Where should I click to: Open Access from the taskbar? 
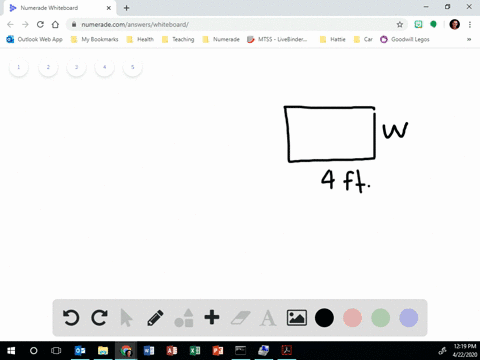(172, 351)
